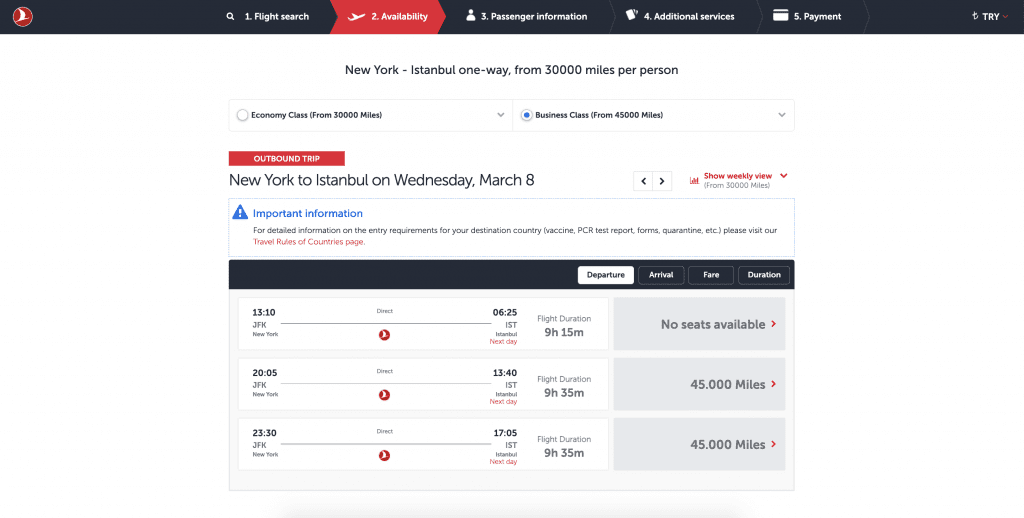Select the Business Class radio button
Image resolution: width=1024 pixels, height=518 pixels.
point(526,115)
